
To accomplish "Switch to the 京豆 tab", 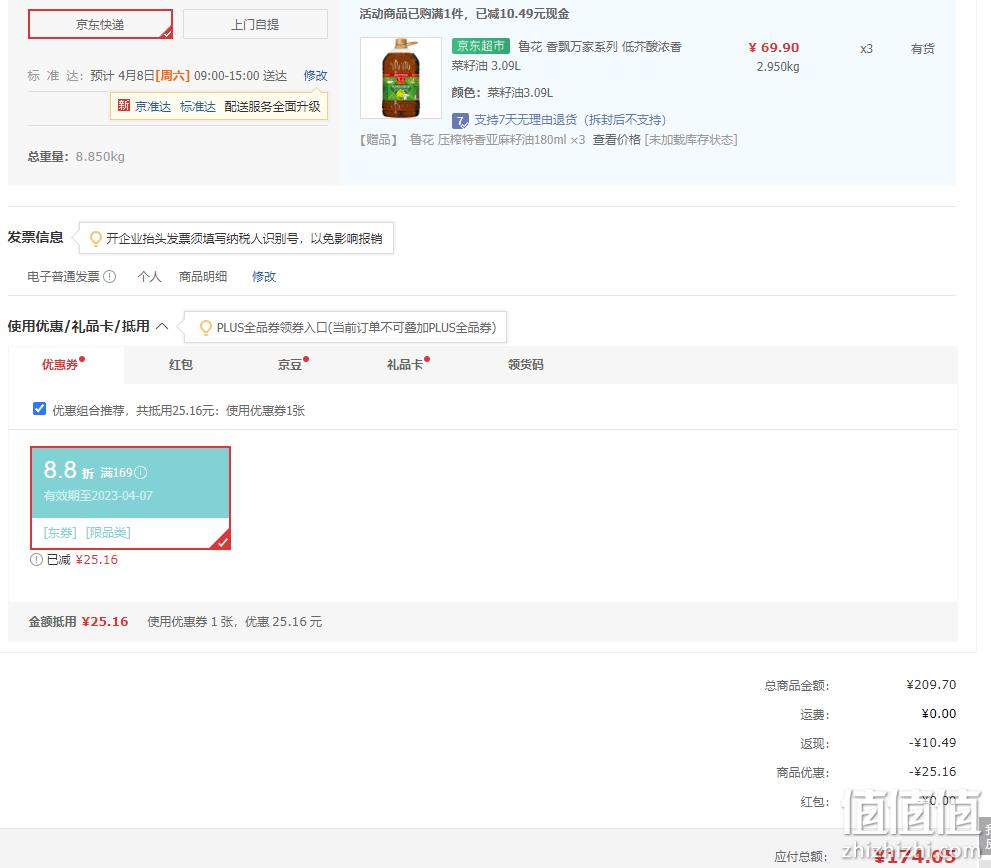I will [x=290, y=364].
